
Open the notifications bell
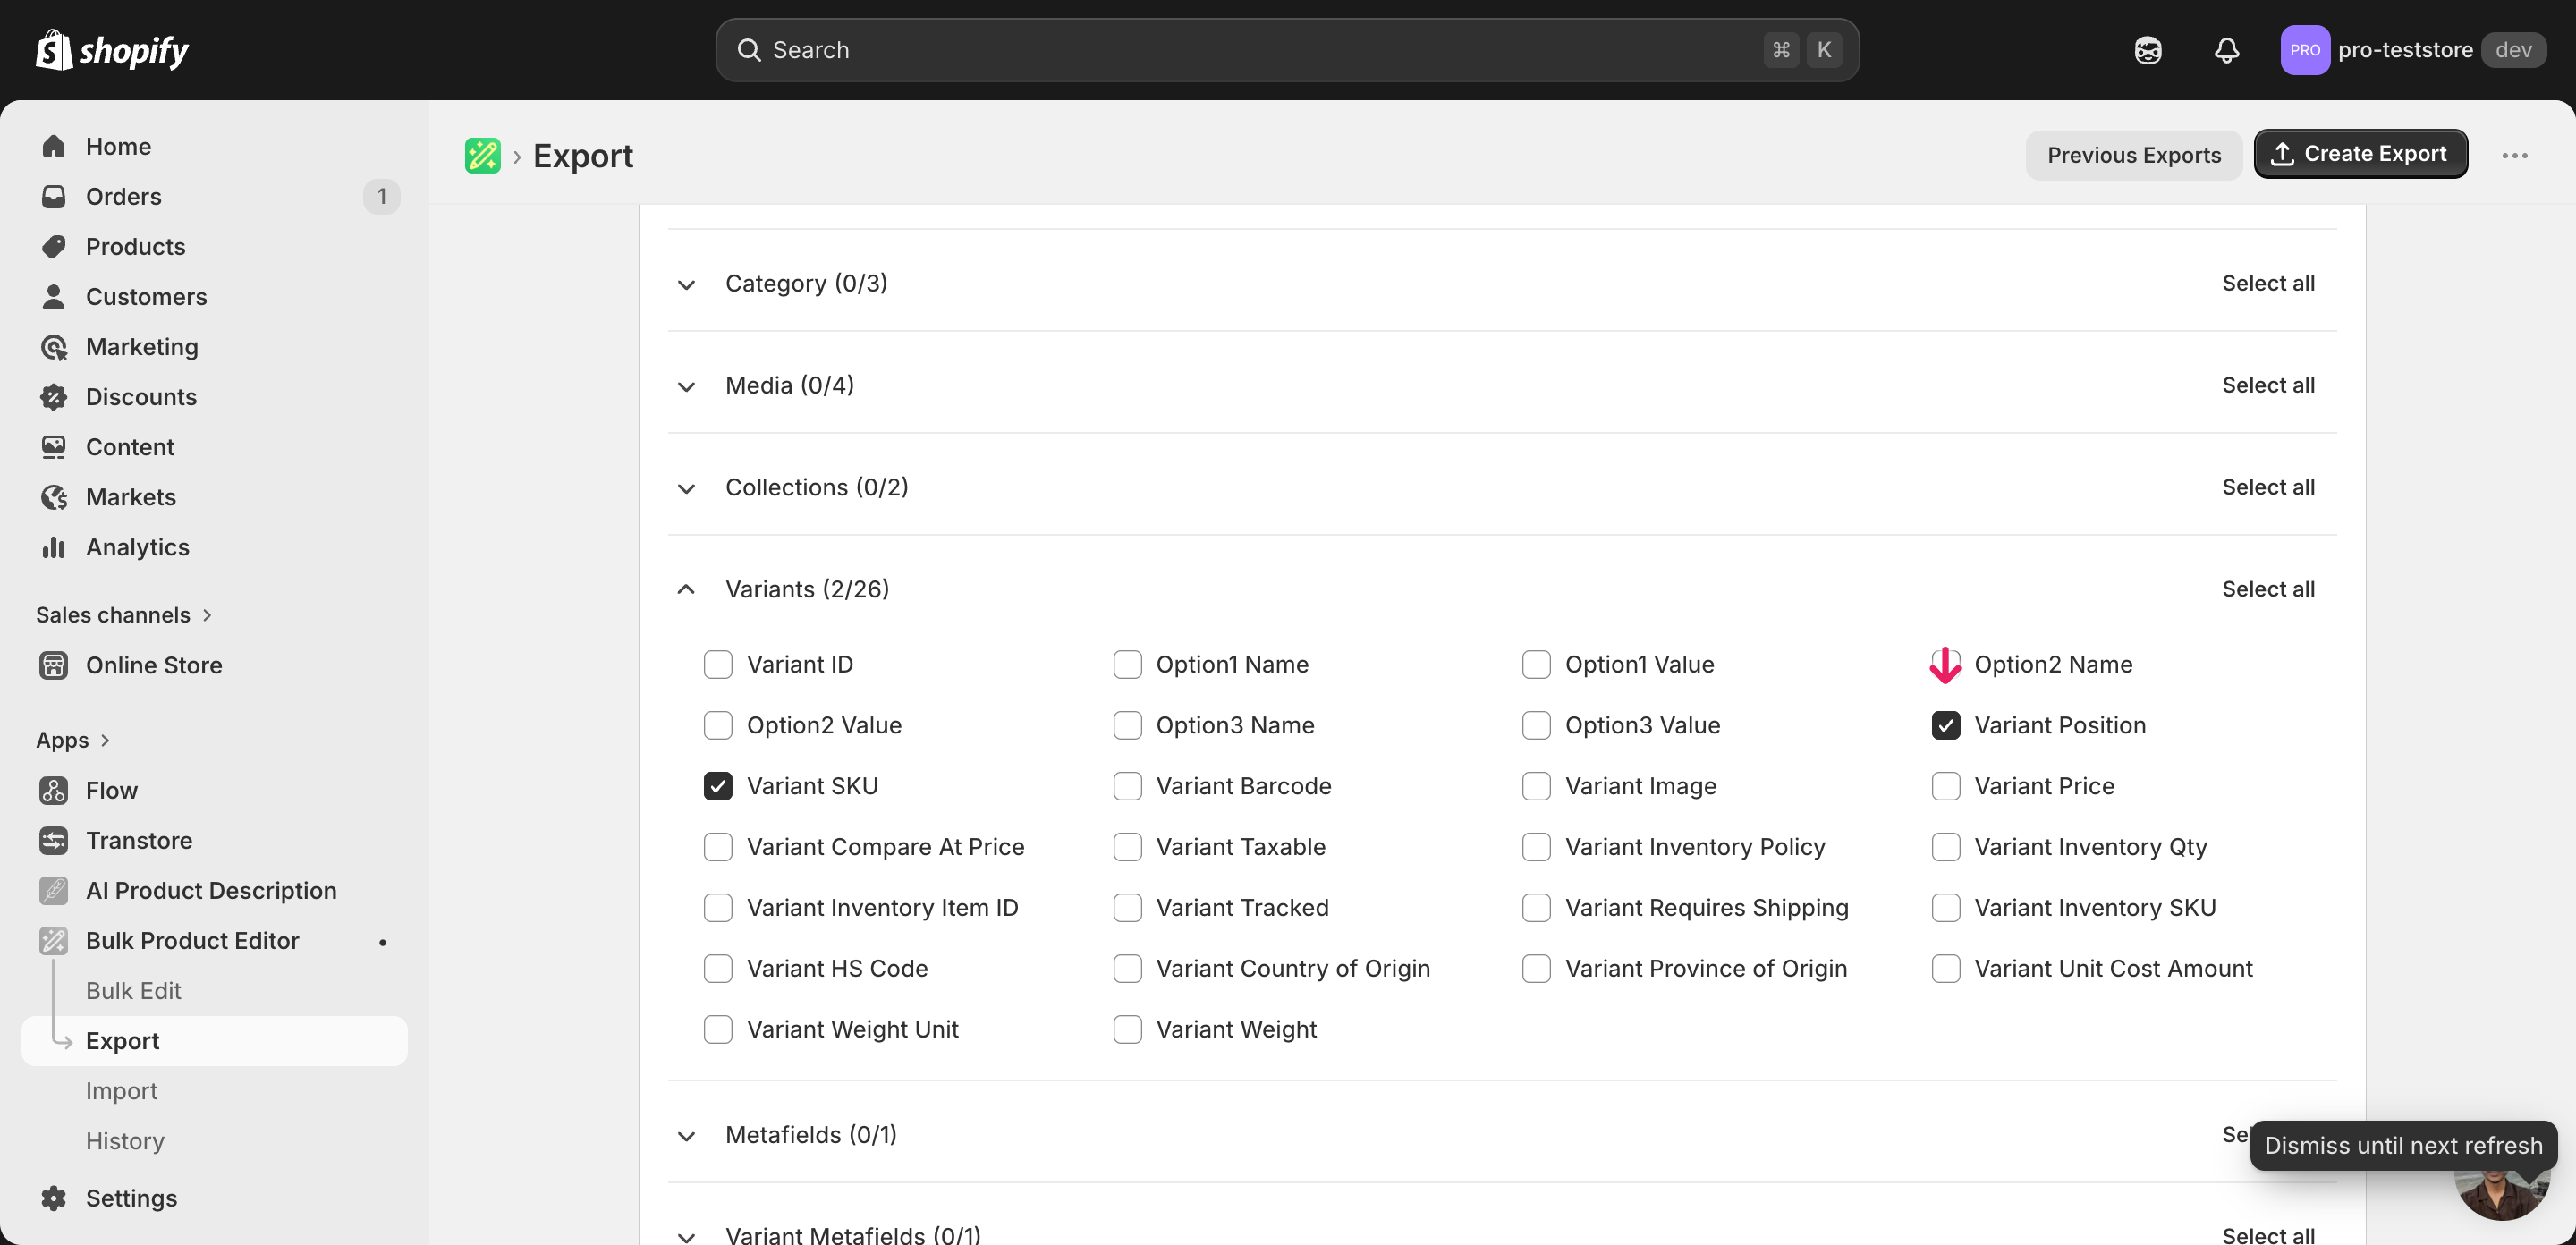click(x=2226, y=50)
